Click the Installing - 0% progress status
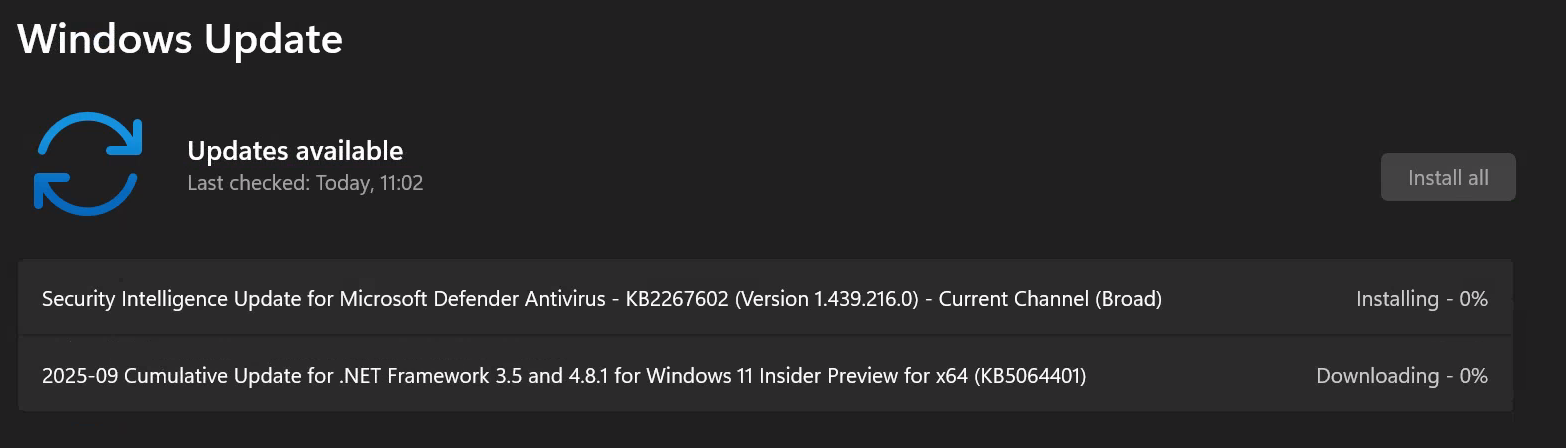This screenshot has width=1566, height=448. [1421, 298]
